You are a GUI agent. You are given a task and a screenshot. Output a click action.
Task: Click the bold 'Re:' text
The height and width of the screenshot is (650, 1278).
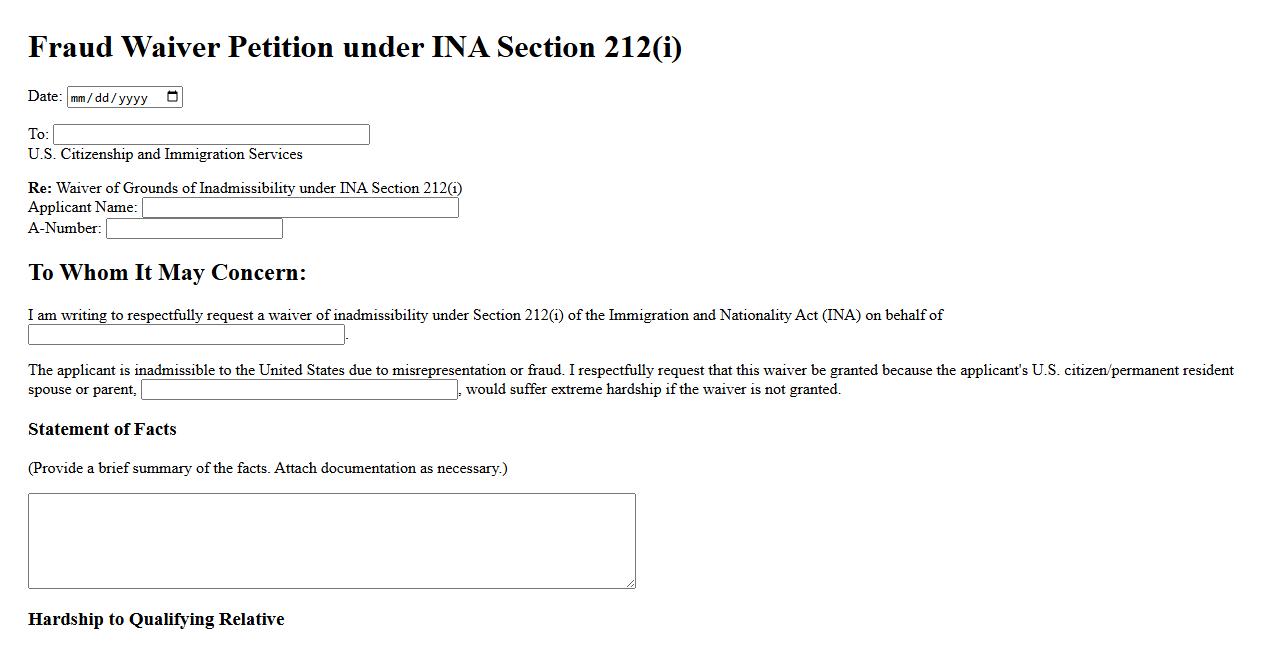pos(40,188)
